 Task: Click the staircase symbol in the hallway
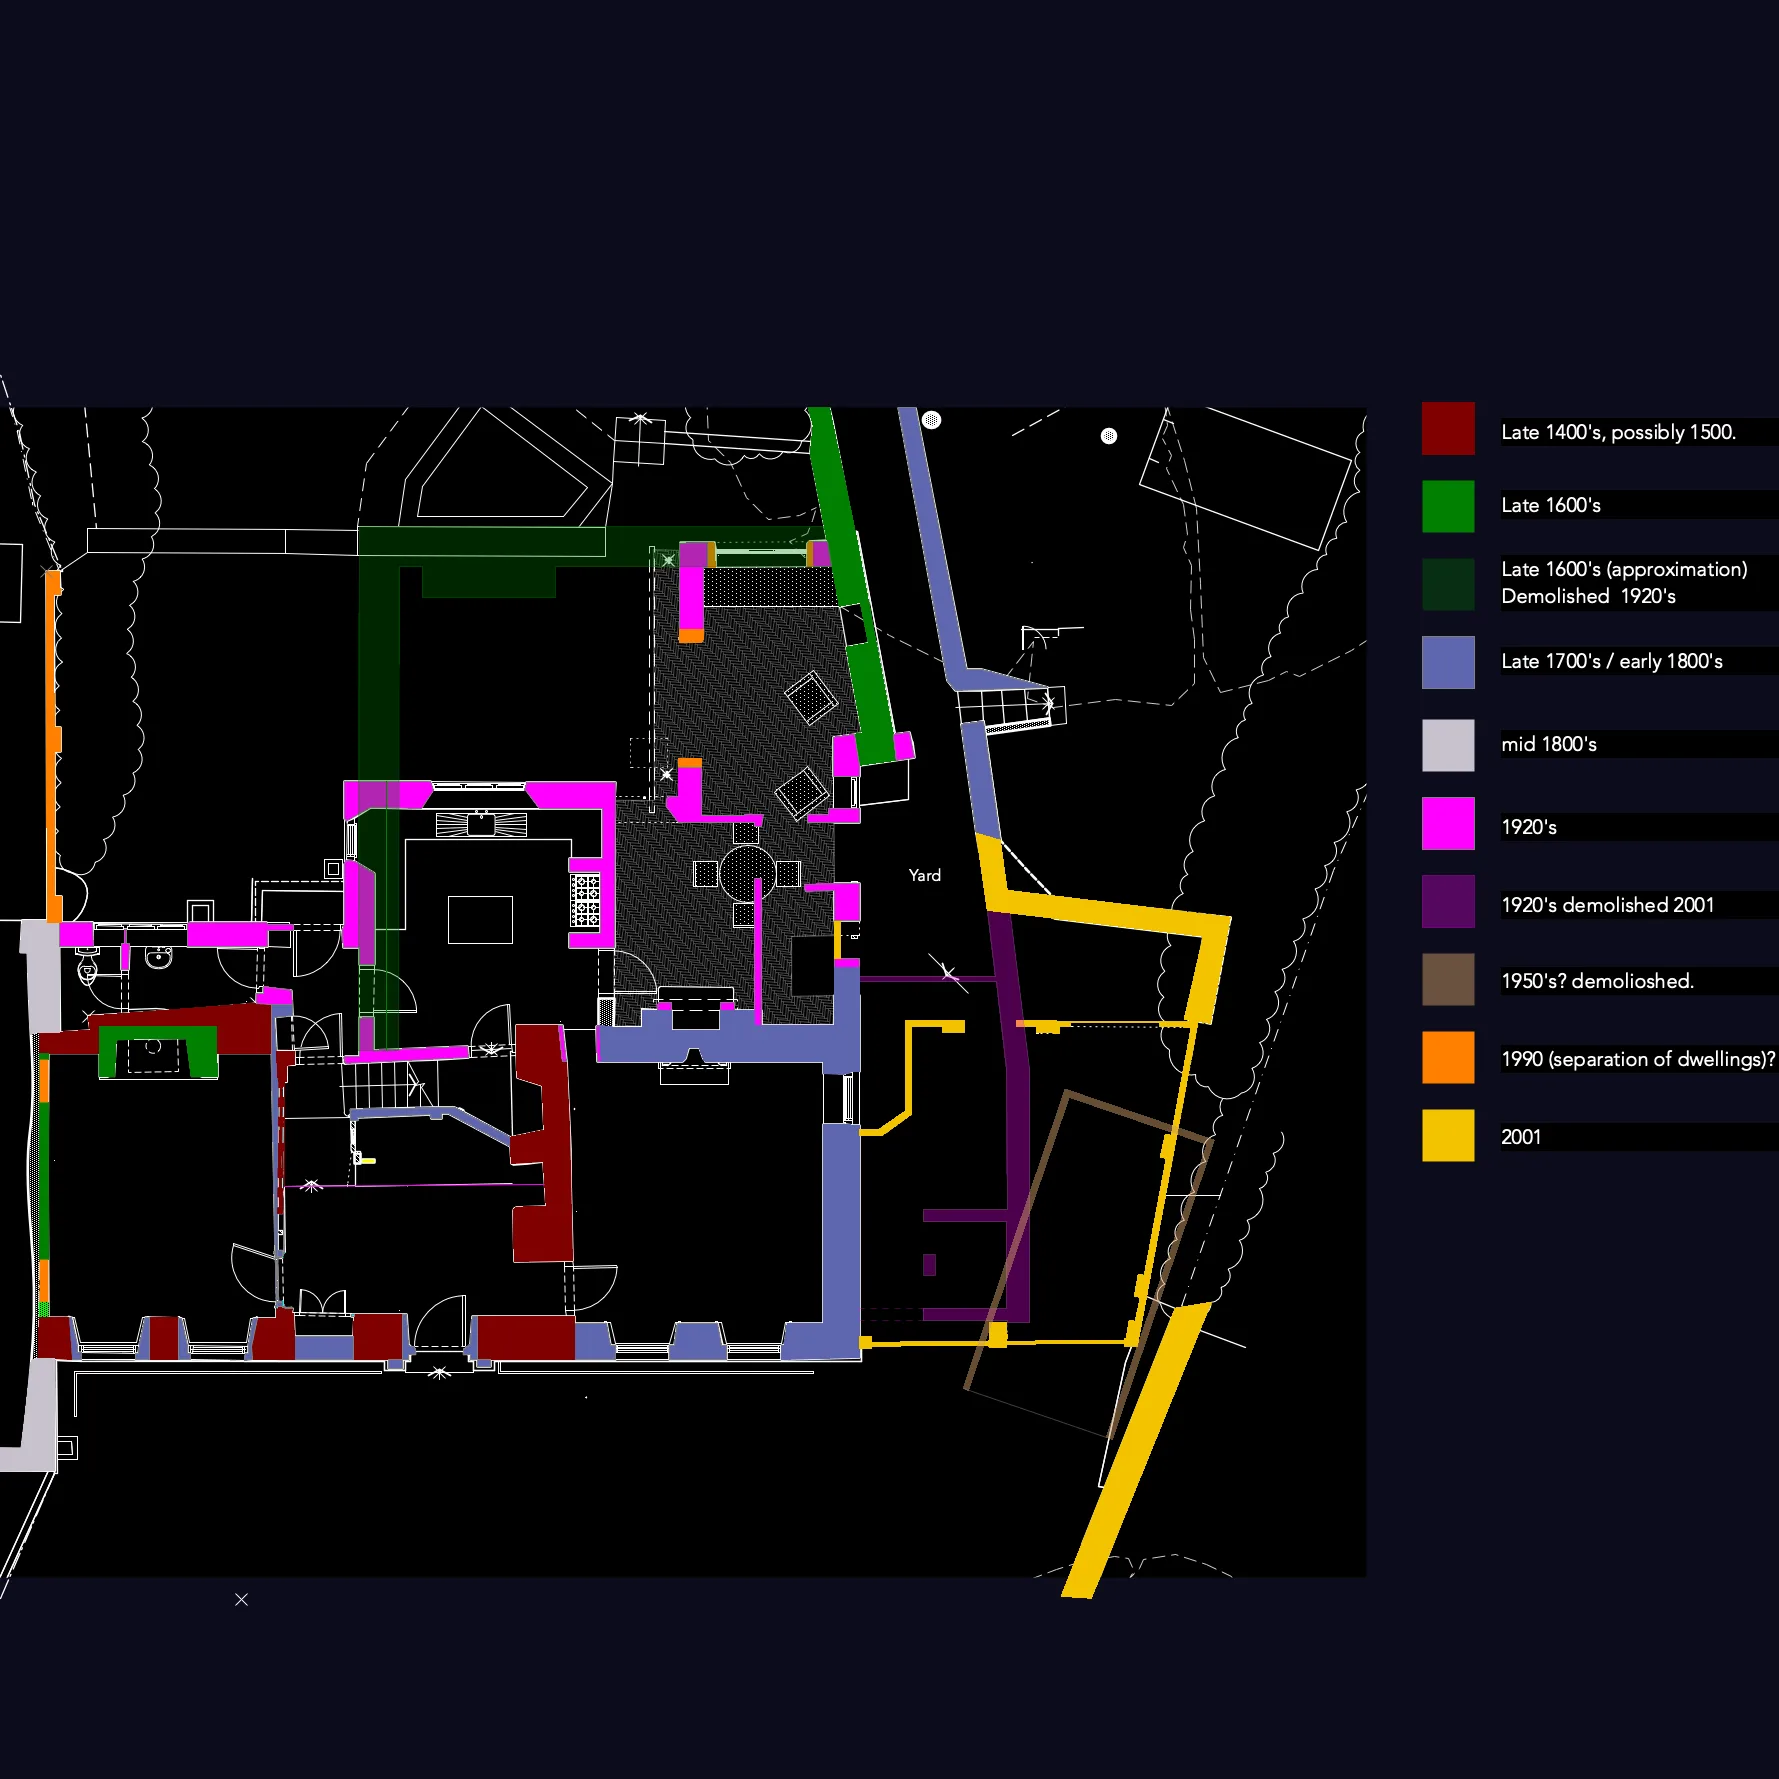click(x=385, y=1087)
